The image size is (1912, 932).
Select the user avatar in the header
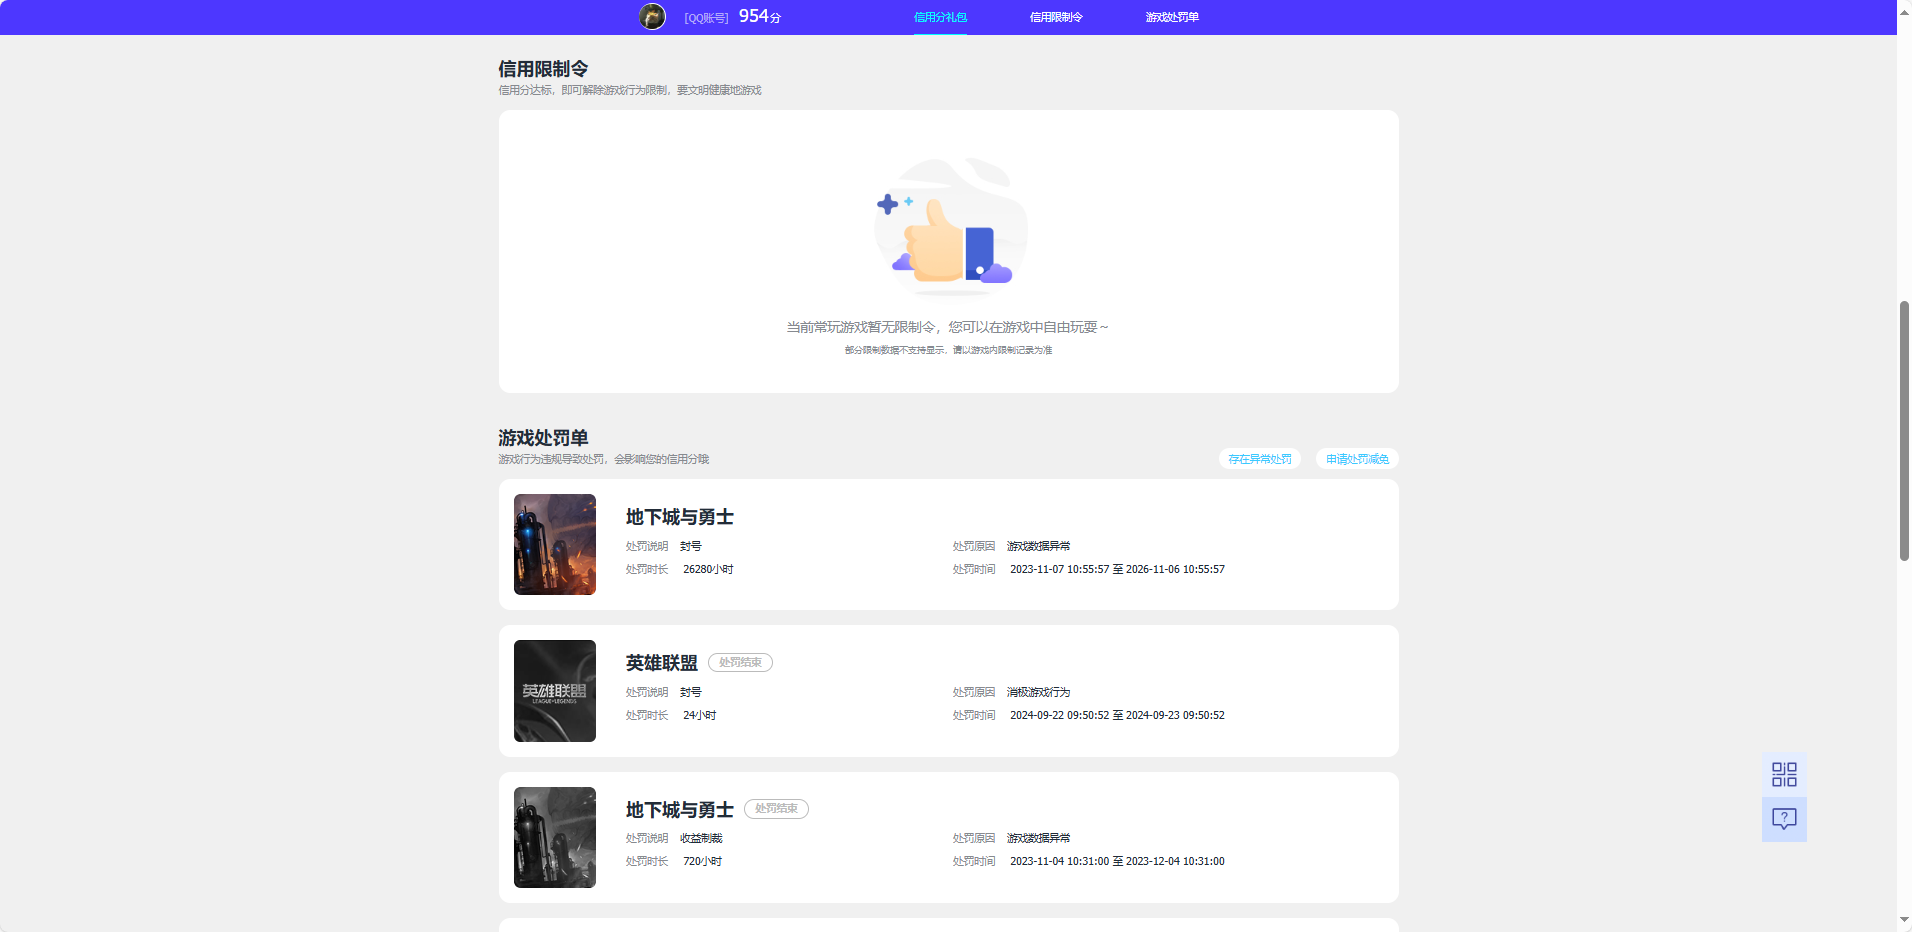coord(653,16)
